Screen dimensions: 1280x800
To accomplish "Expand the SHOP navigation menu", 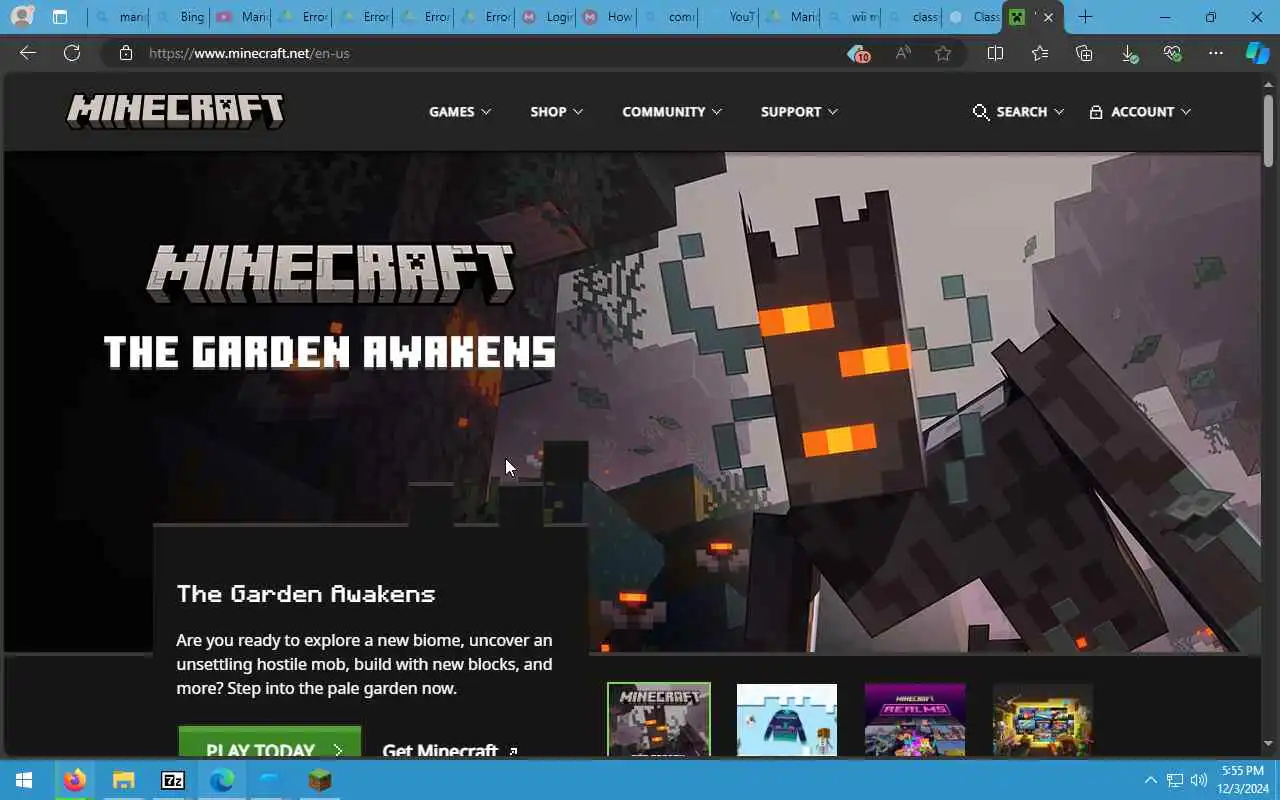I will 556,112.
